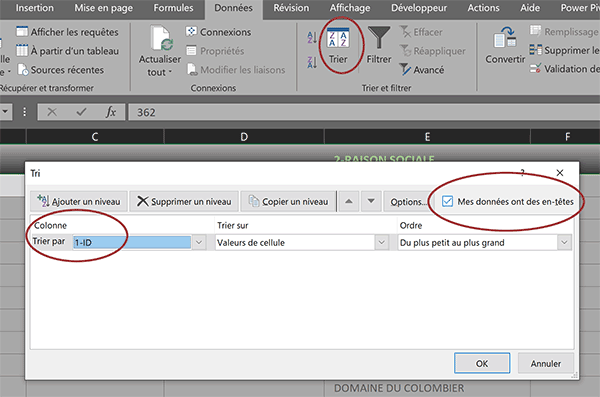Sort descending with the Z-A icon
600x397 pixels.
coord(312,62)
